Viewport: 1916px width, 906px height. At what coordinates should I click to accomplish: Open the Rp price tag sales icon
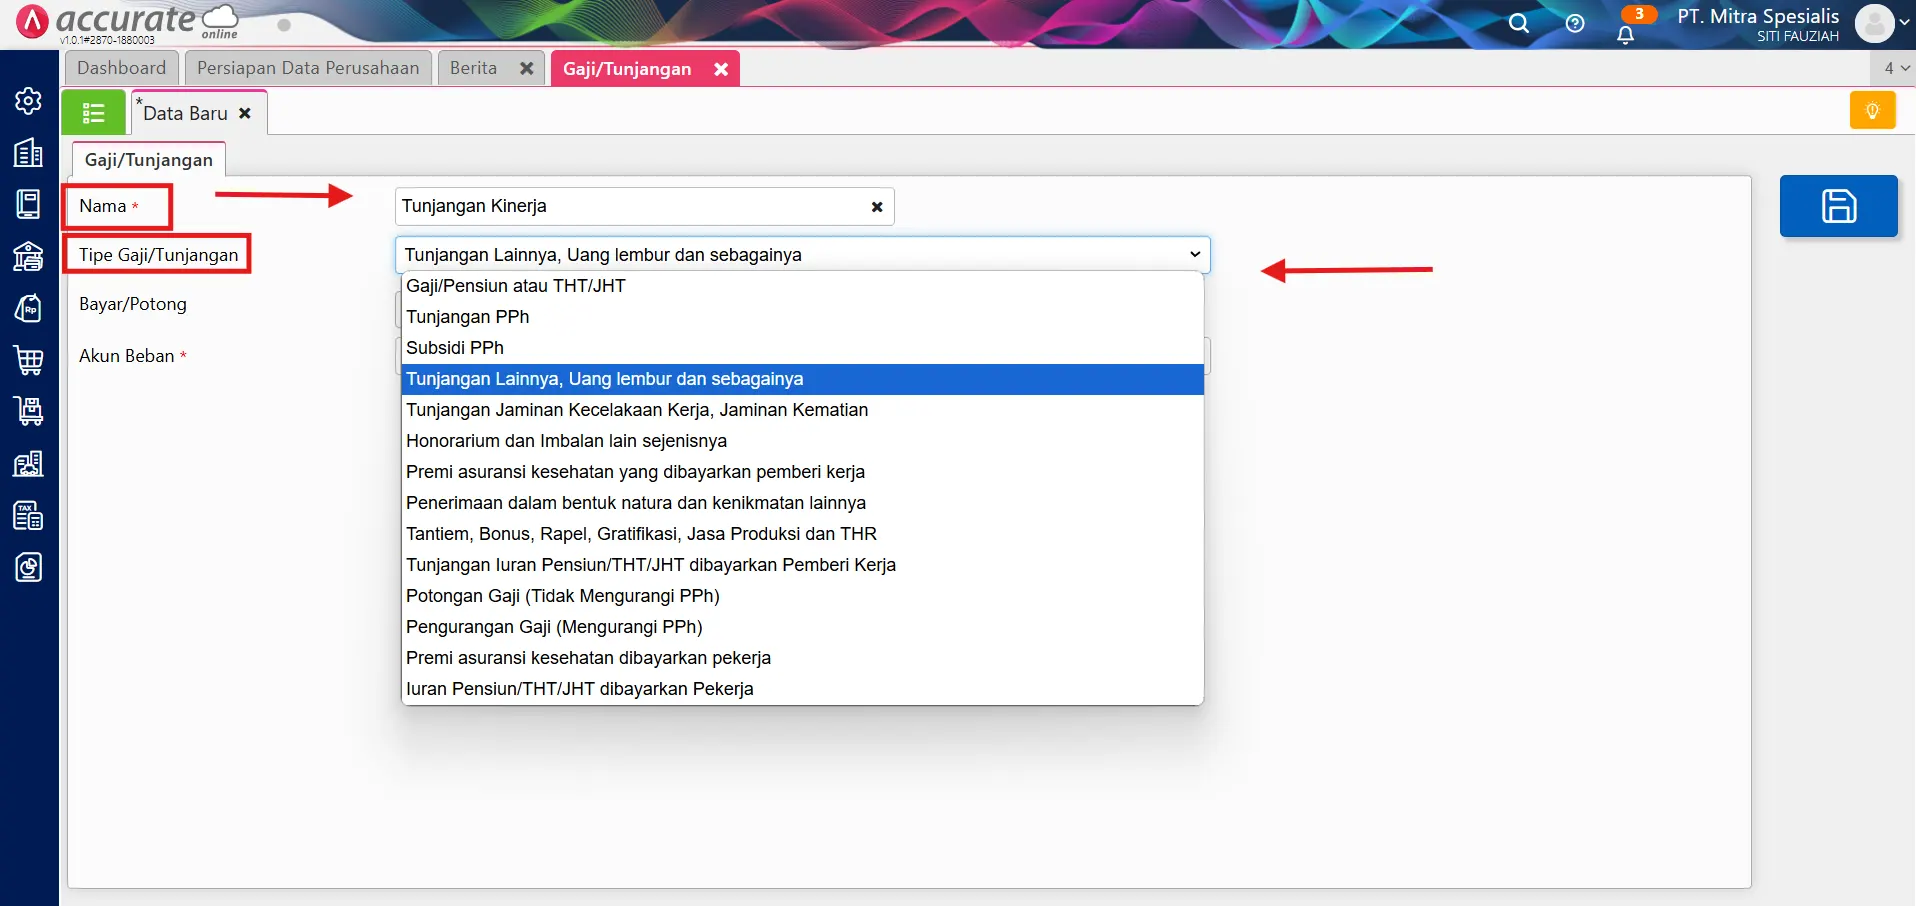28,308
